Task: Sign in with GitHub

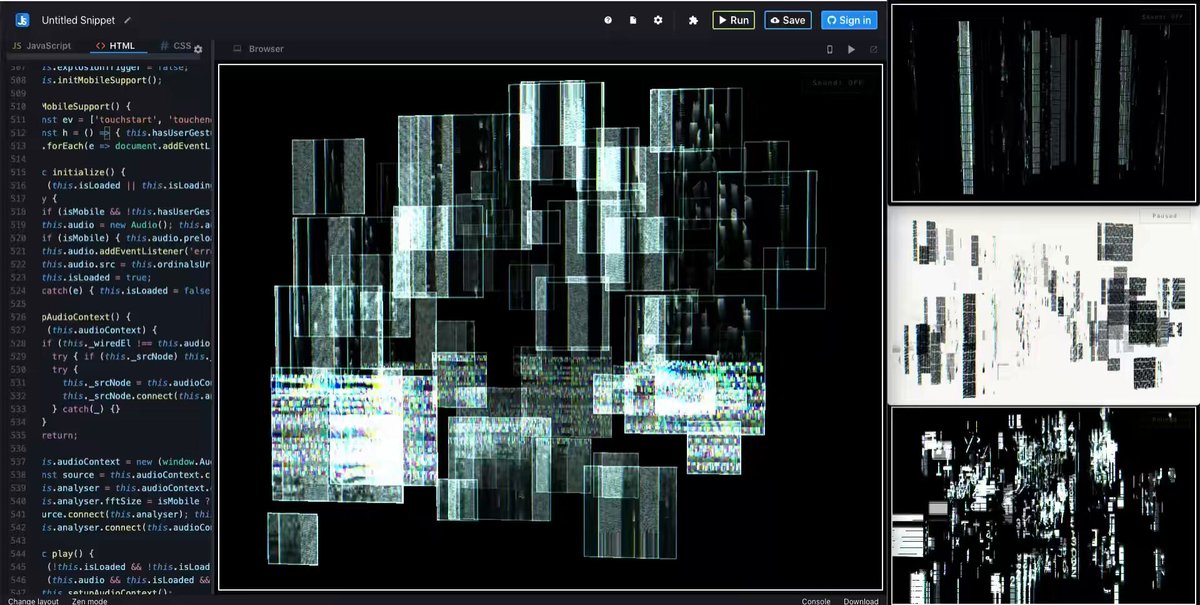Action: (849, 20)
